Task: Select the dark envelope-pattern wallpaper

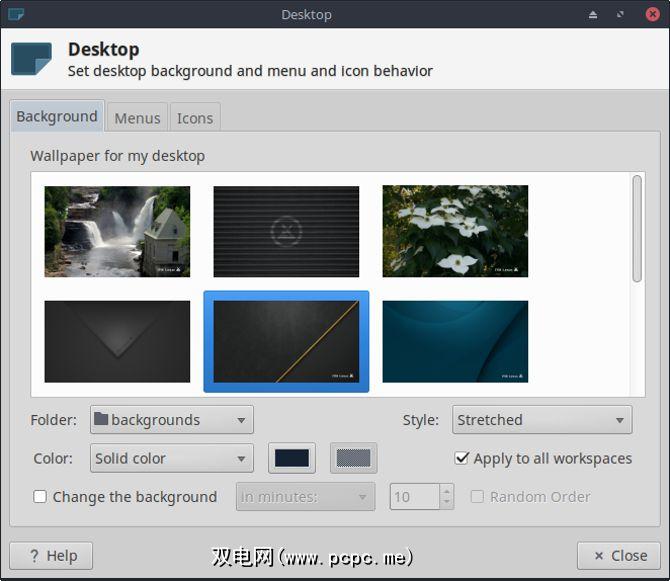Action: click(x=117, y=341)
